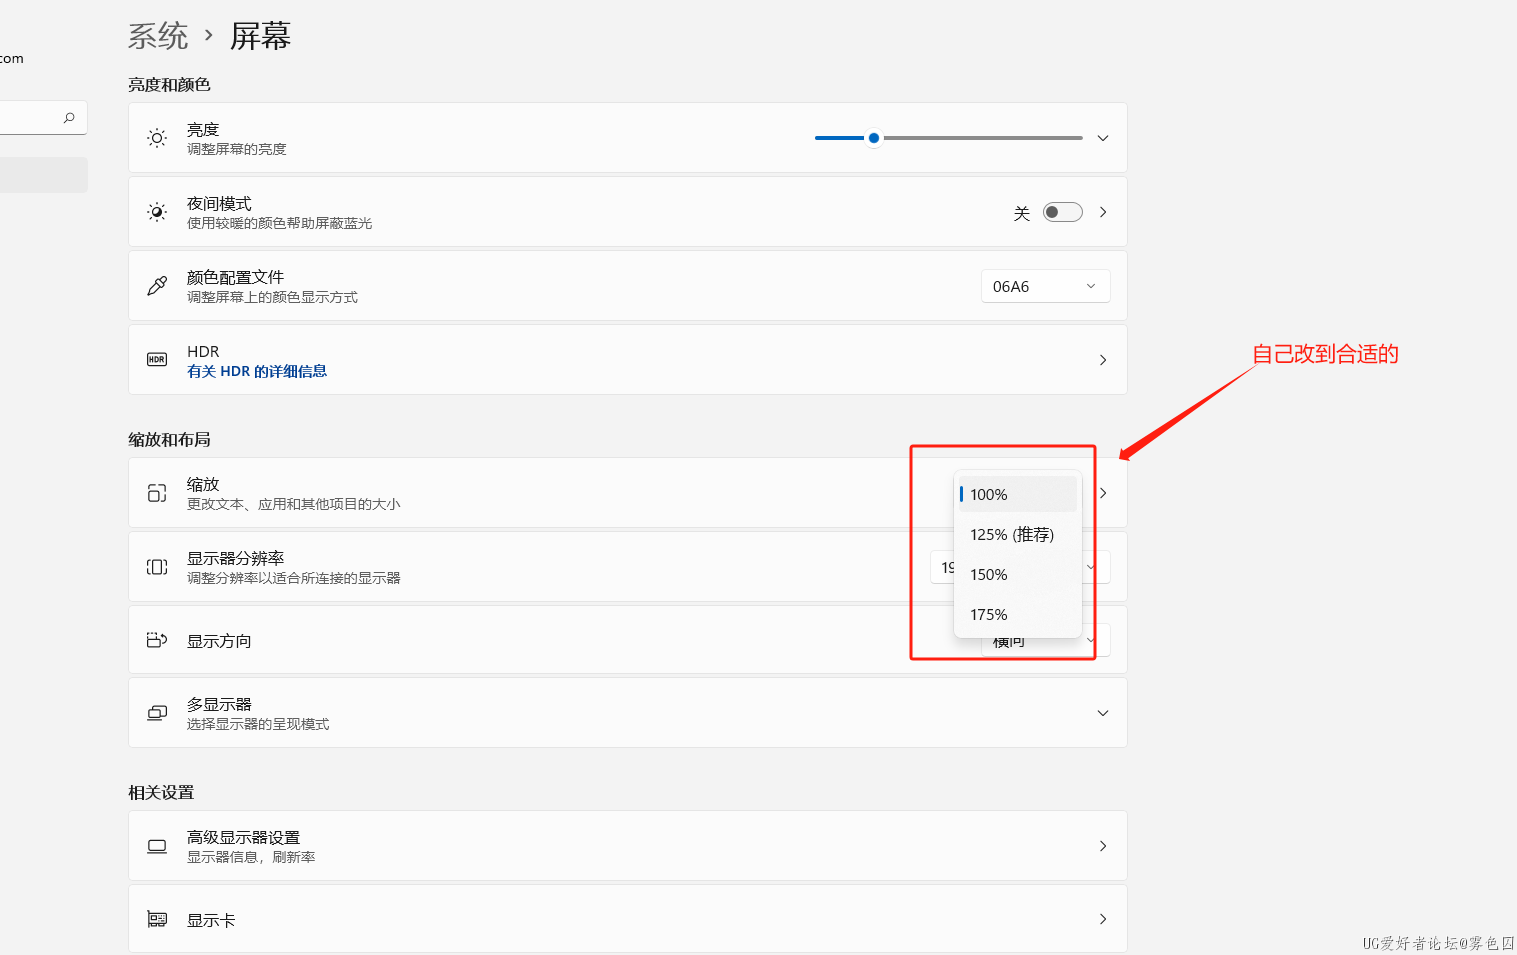1517x955 pixels.
Task: Open the 多显示器 row
Action: point(628,713)
